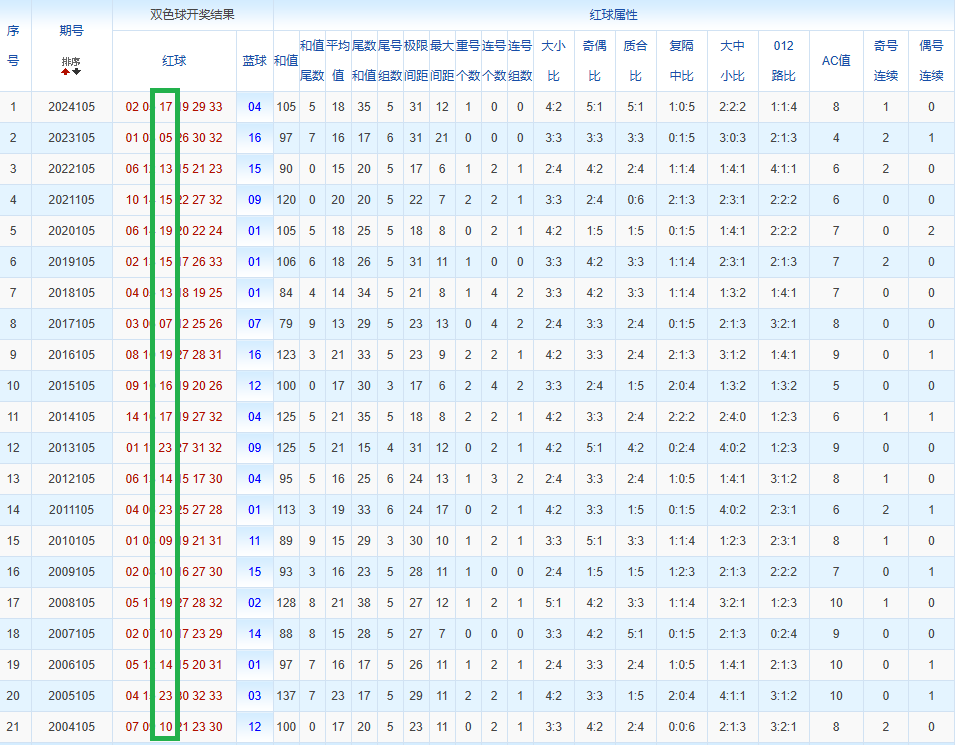
Task: Click blue ball 02 in row 2008105
Action: 255,602
